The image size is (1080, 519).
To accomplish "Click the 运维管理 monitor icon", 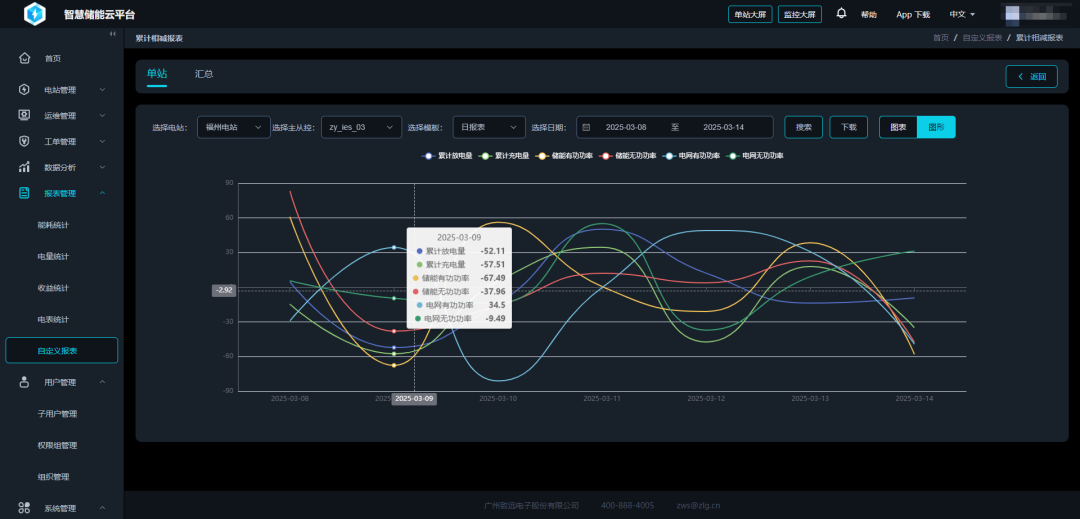I will point(25,115).
